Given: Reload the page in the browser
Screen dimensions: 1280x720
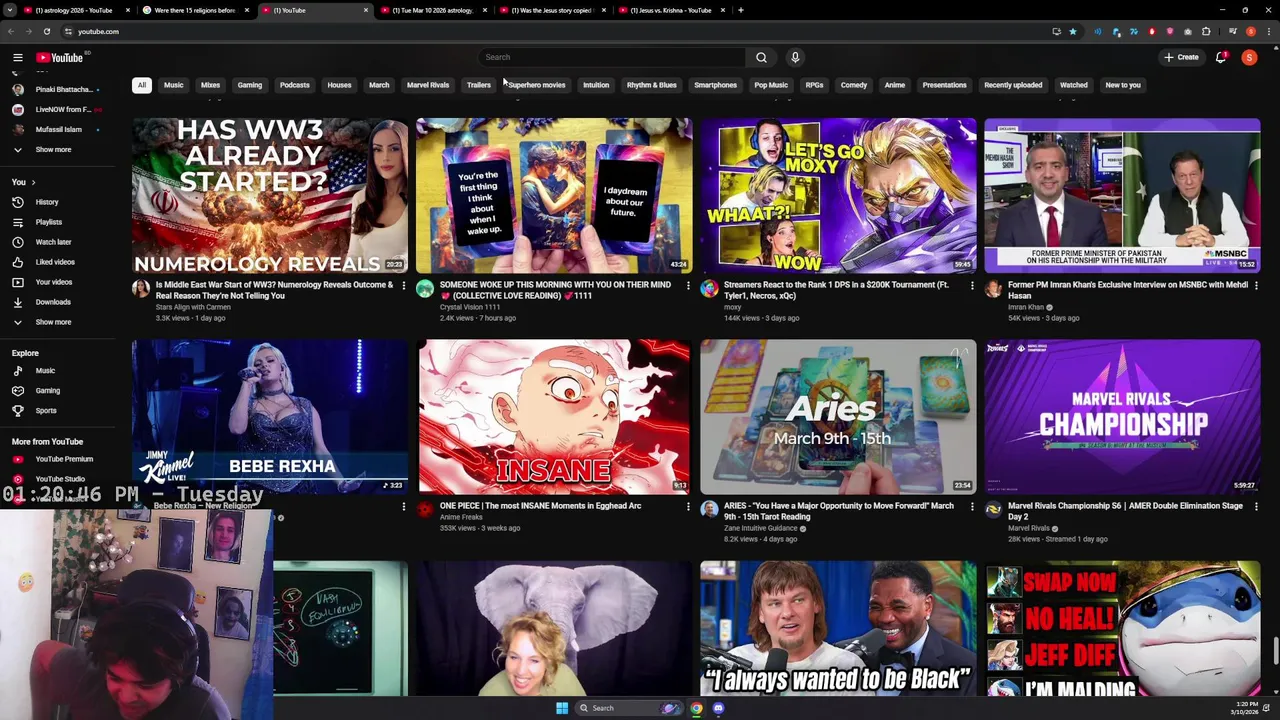Looking at the screenshot, I should pos(46,31).
